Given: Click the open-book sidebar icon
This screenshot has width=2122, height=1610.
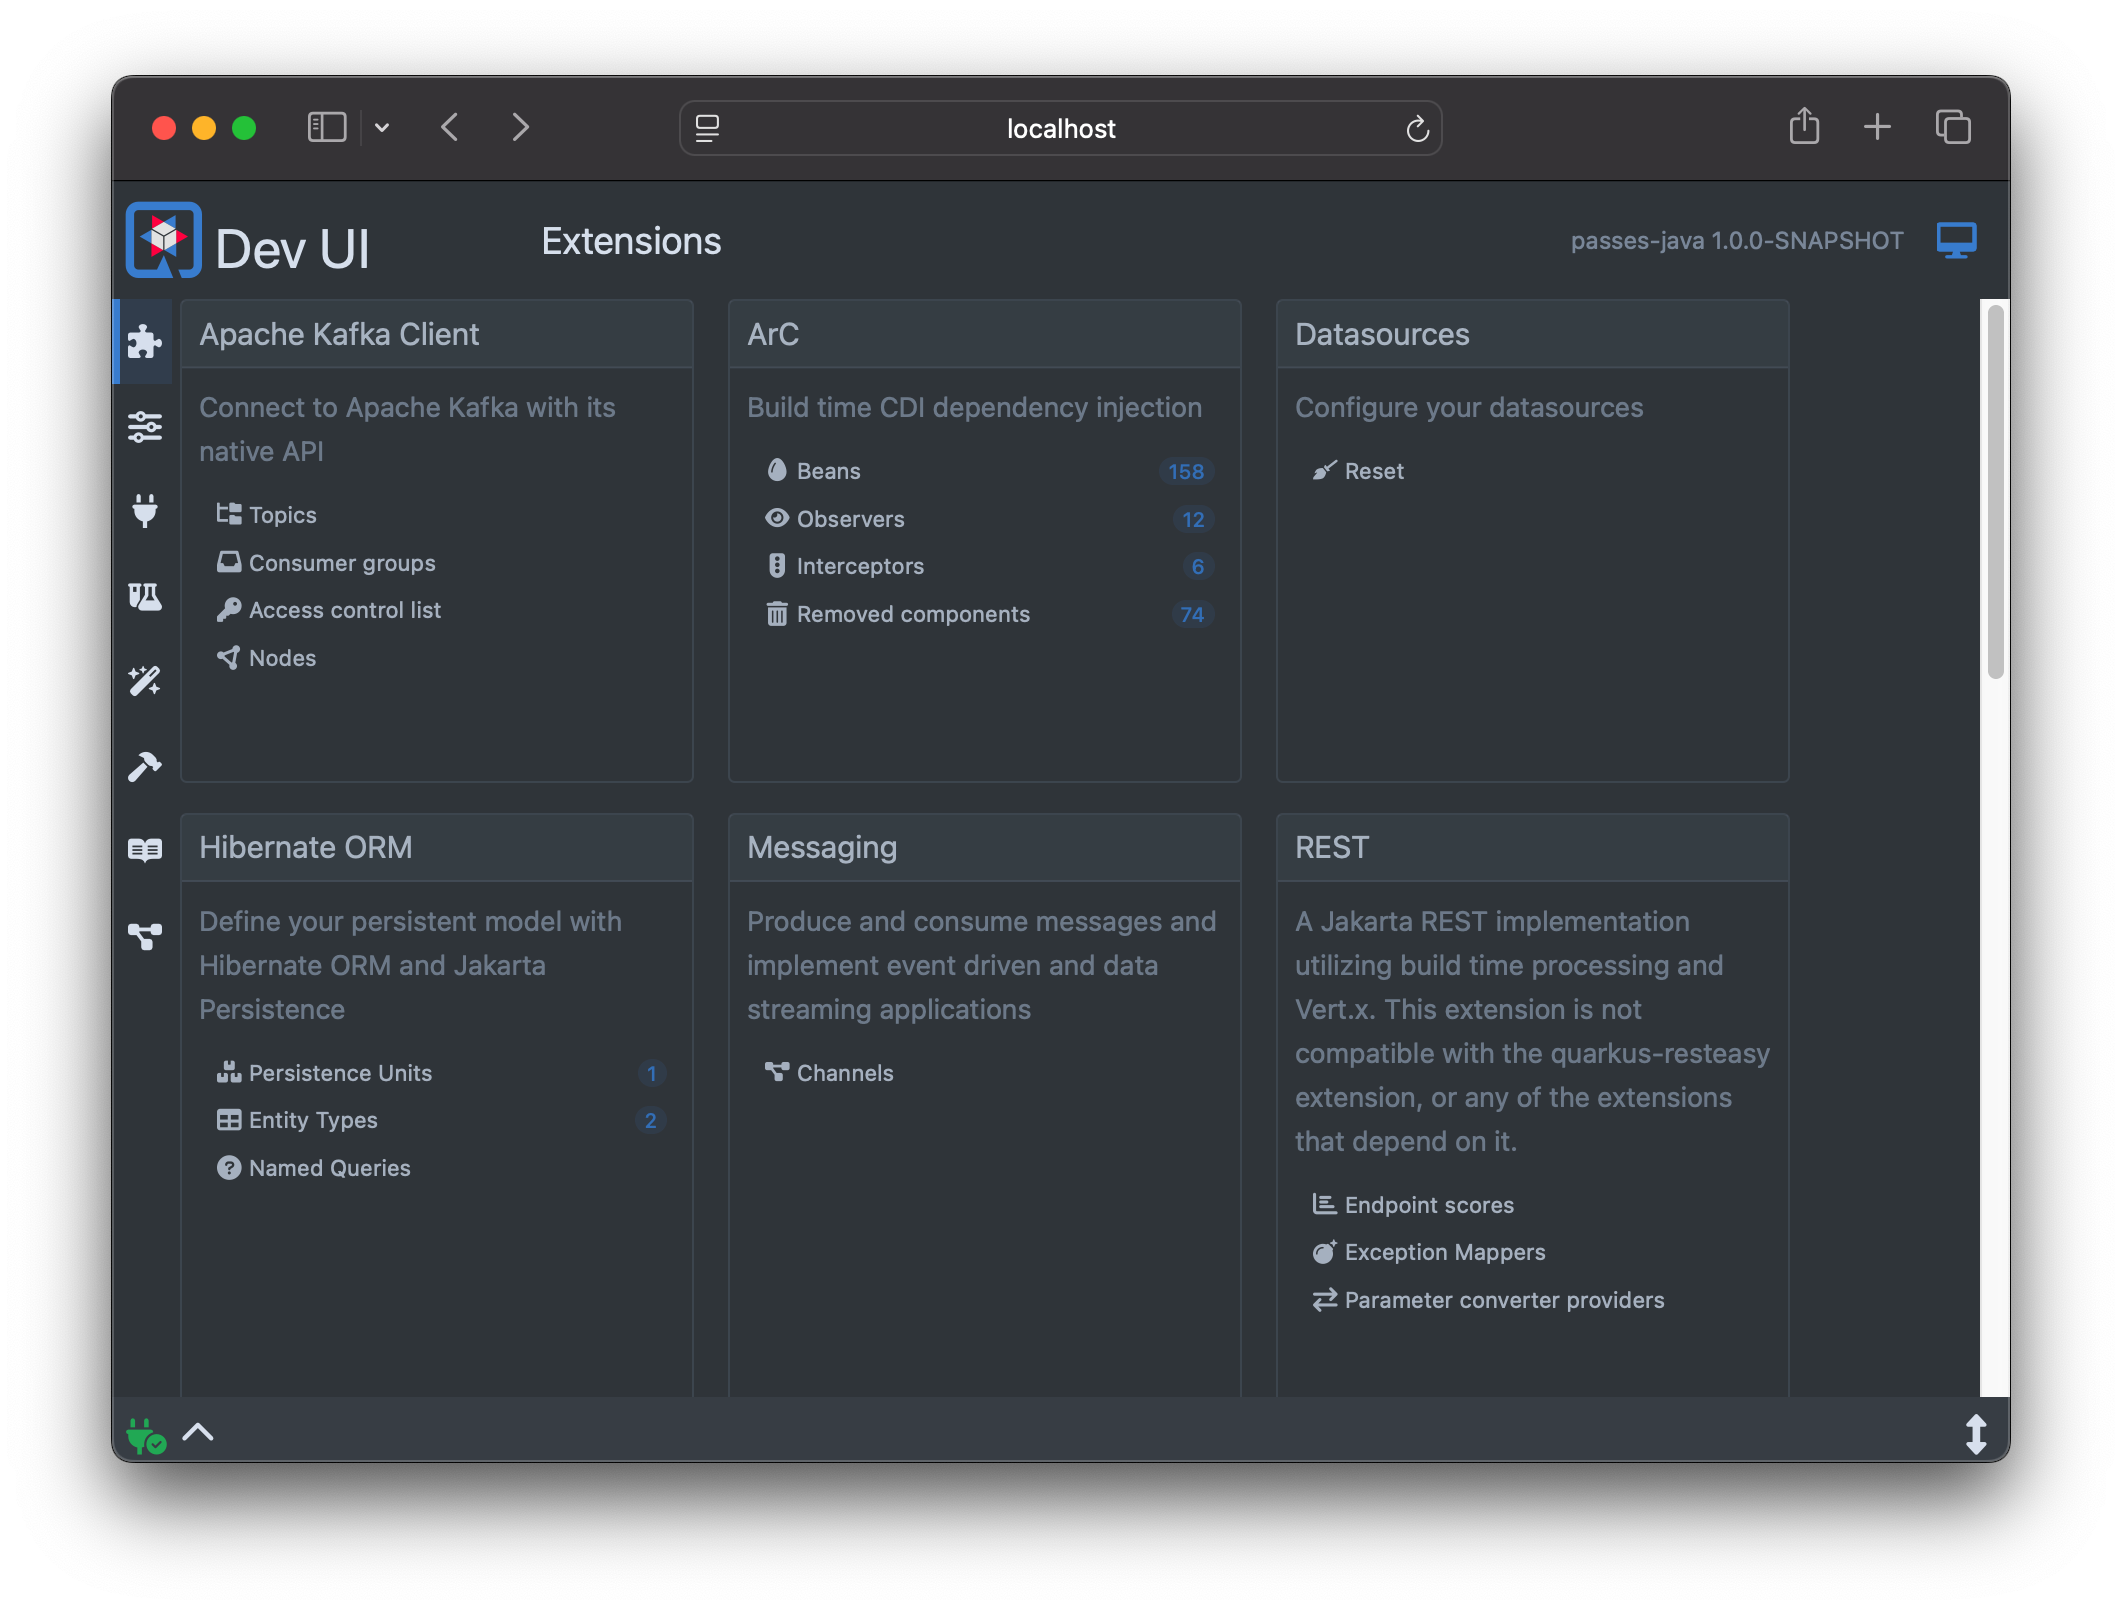Looking at the screenshot, I should tap(144, 850).
